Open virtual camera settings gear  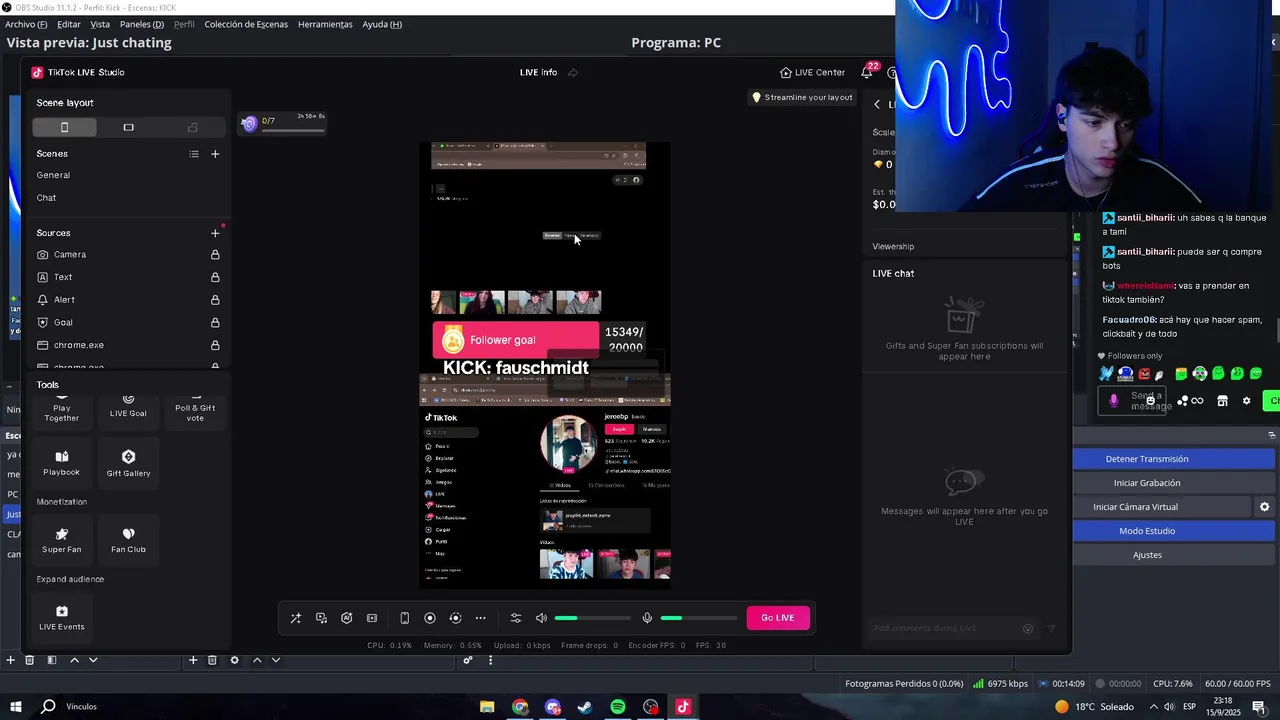click(x=1264, y=507)
